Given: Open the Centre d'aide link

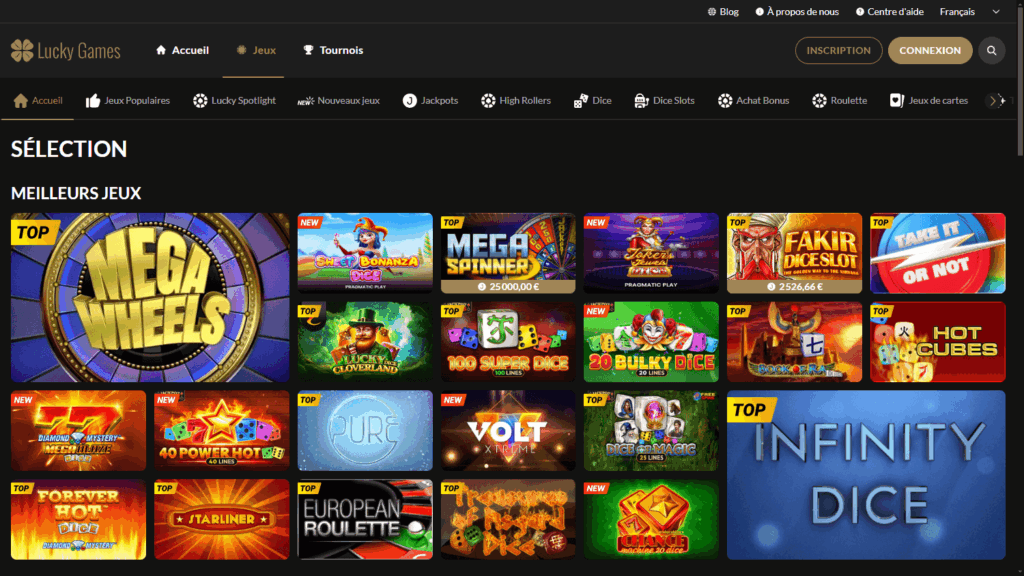Looking at the screenshot, I should point(889,12).
